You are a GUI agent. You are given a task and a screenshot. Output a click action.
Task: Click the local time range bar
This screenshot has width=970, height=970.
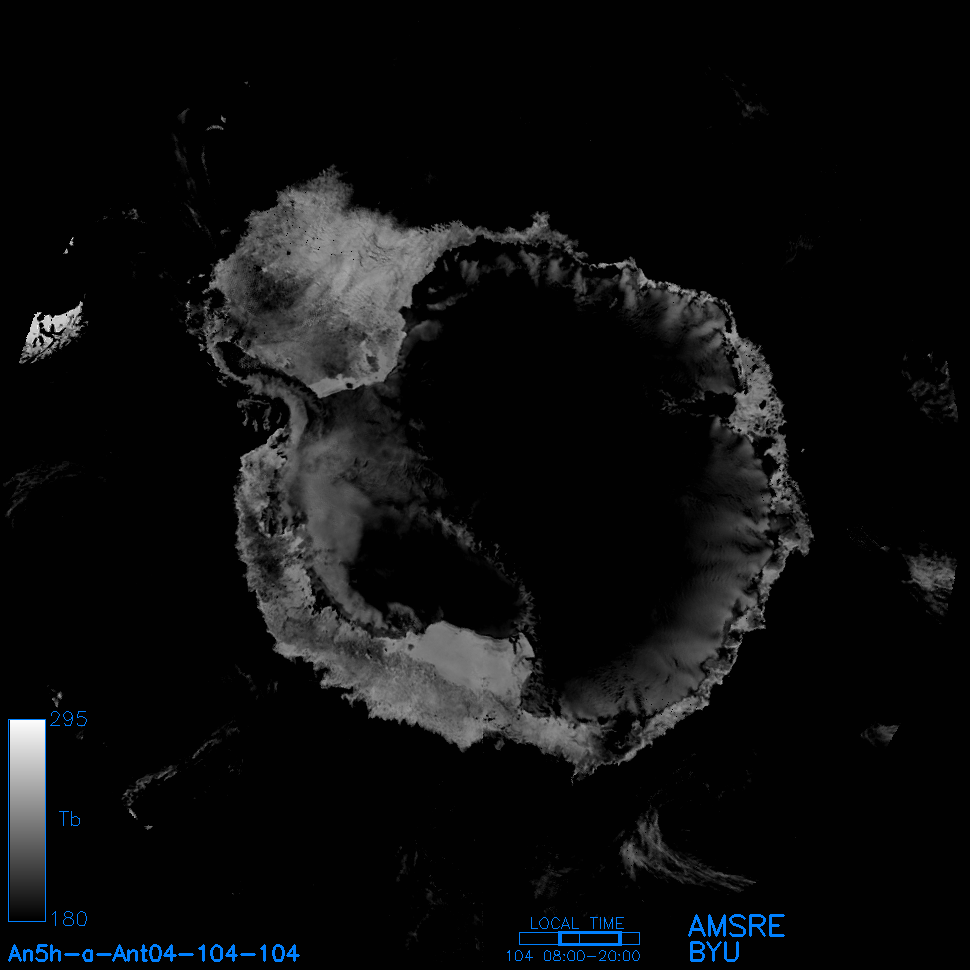579,938
